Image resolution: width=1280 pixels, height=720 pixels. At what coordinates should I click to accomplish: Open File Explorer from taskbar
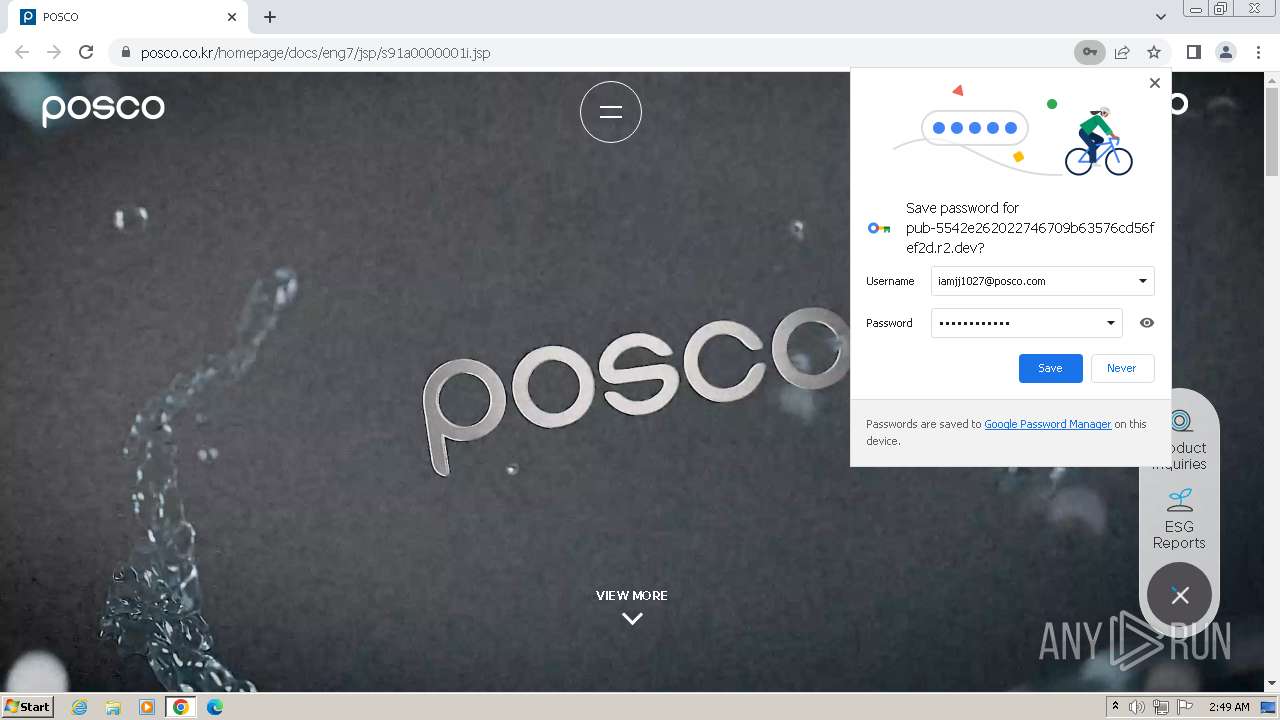[x=113, y=707]
